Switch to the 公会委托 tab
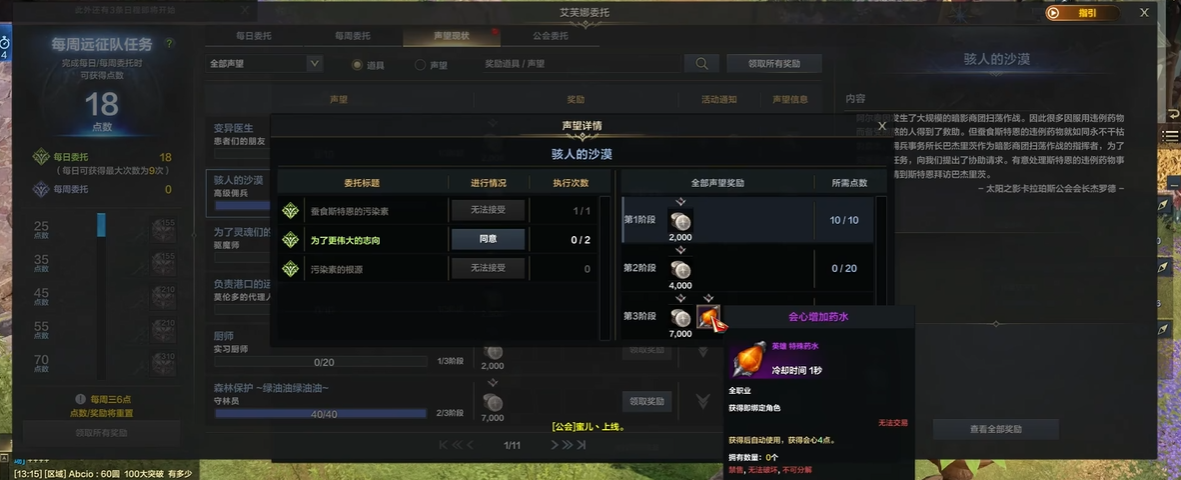Image resolution: width=1181 pixels, height=480 pixels. 551,35
